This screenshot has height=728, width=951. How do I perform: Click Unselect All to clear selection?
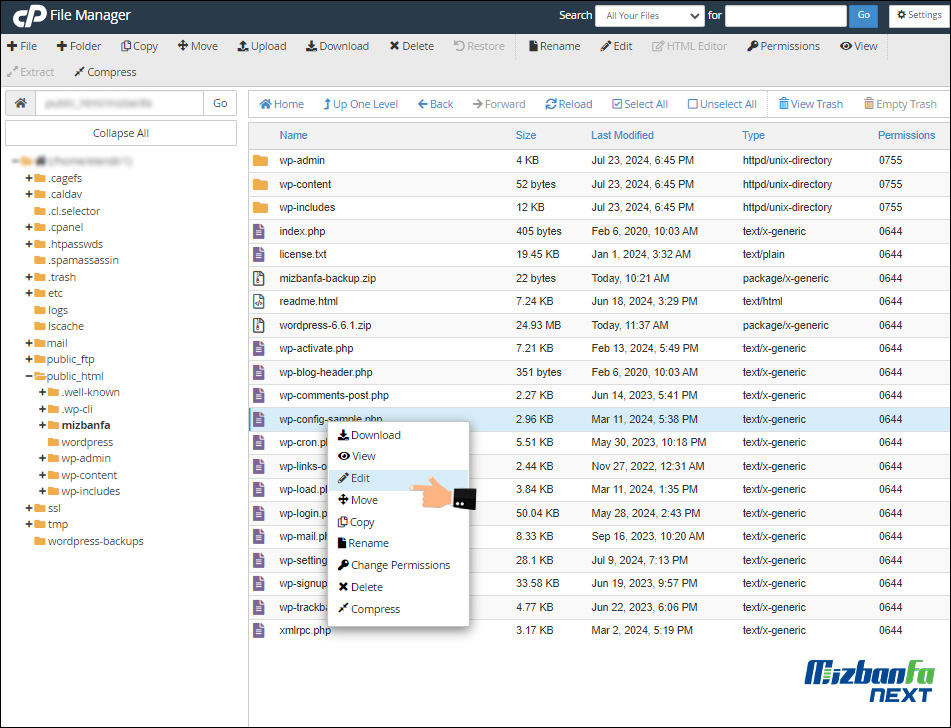(x=722, y=104)
